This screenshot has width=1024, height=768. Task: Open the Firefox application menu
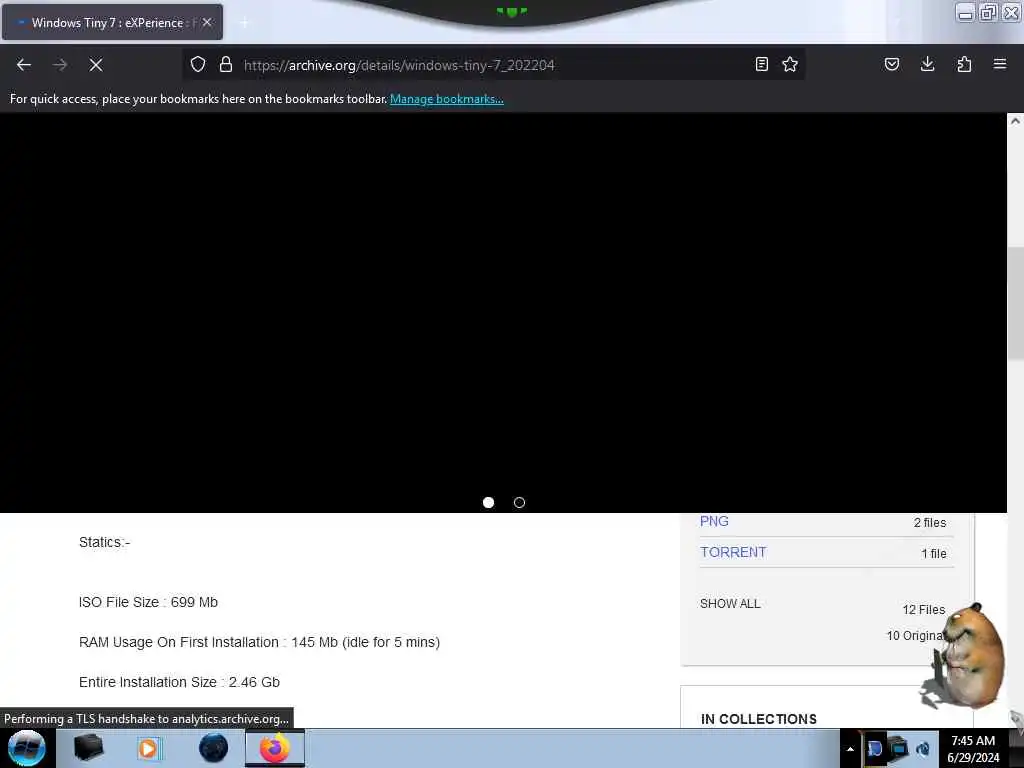pyautogui.click(x=1000, y=64)
